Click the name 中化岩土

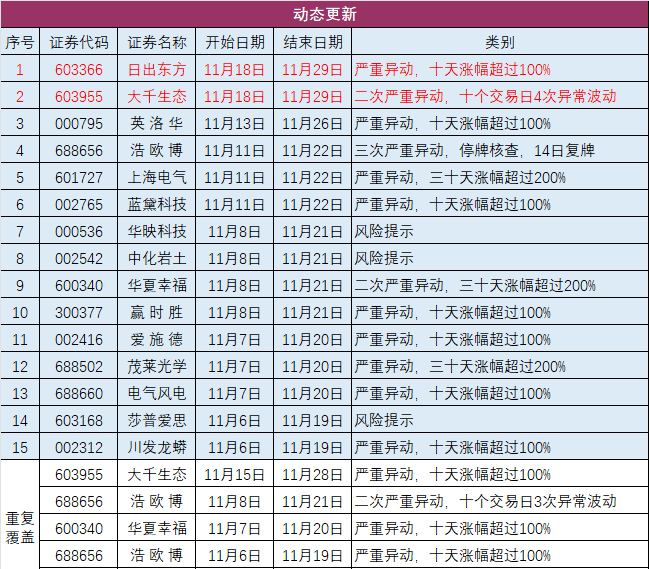point(156,259)
